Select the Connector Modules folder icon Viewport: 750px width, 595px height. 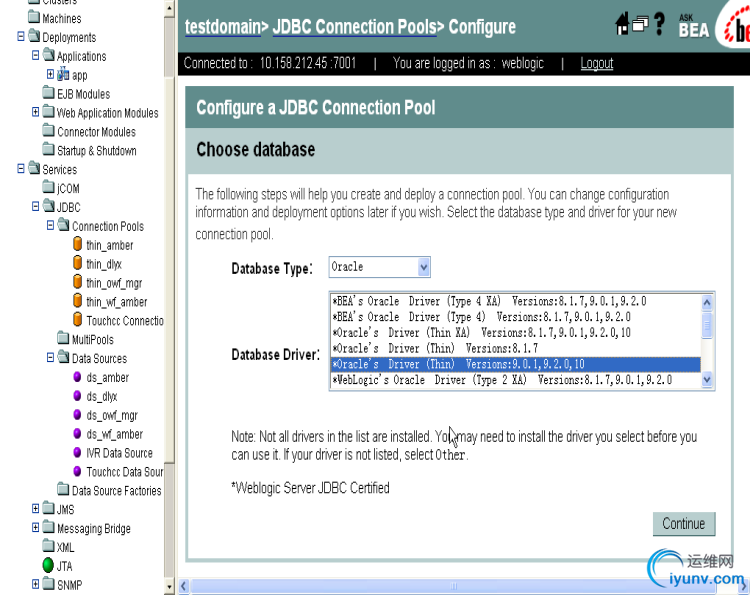click(48, 130)
